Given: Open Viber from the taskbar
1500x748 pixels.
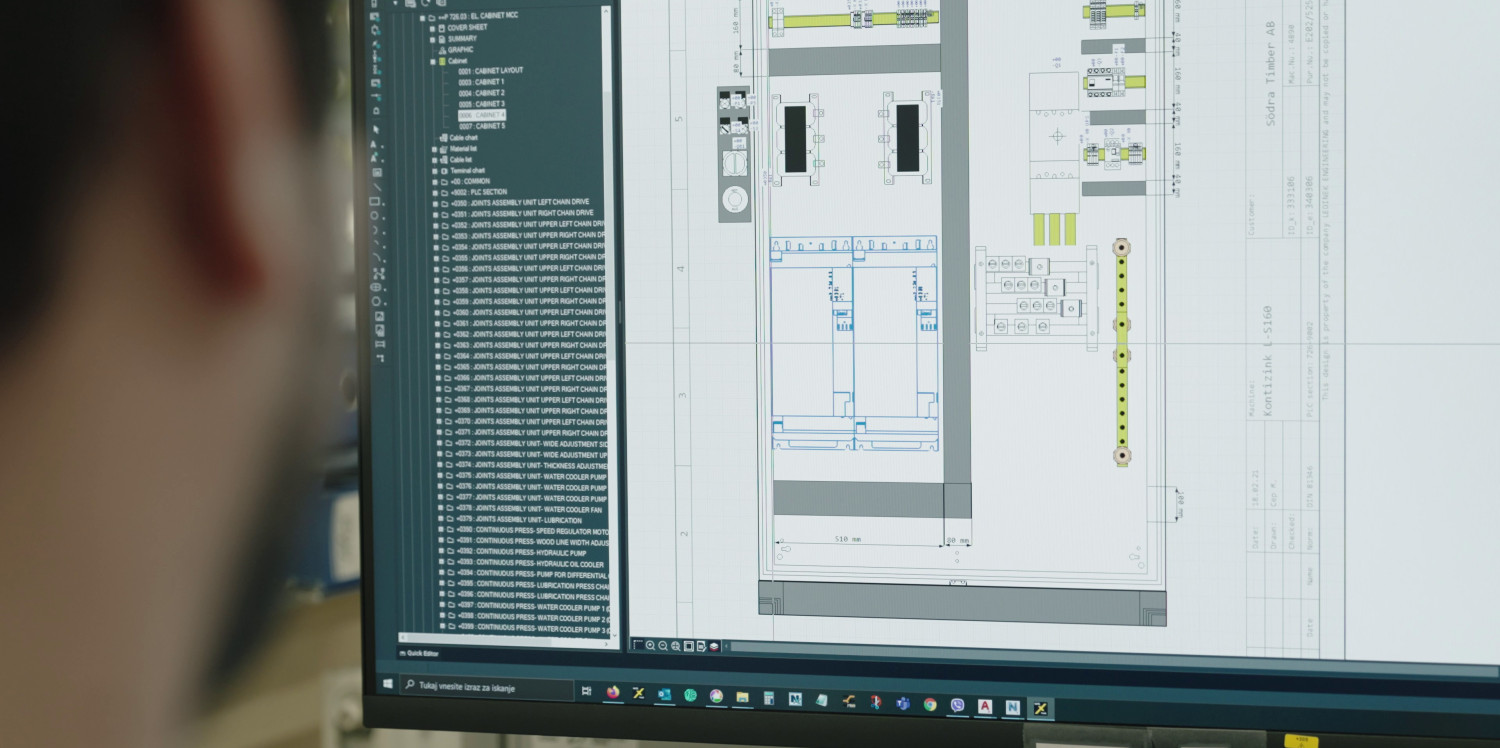Looking at the screenshot, I should click(x=958, y=705).
